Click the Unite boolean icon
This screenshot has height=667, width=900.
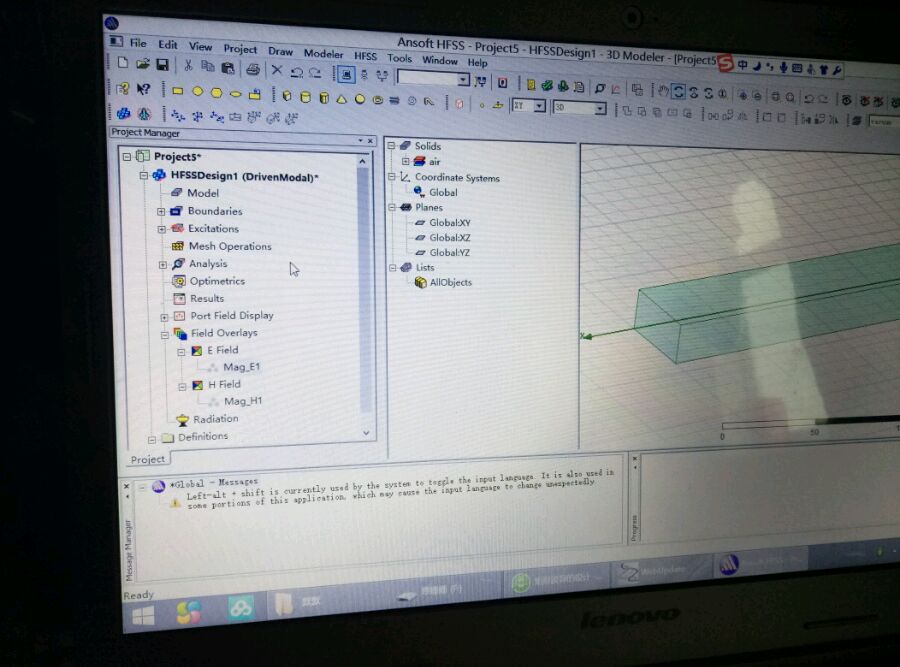(x=626, y=111)
